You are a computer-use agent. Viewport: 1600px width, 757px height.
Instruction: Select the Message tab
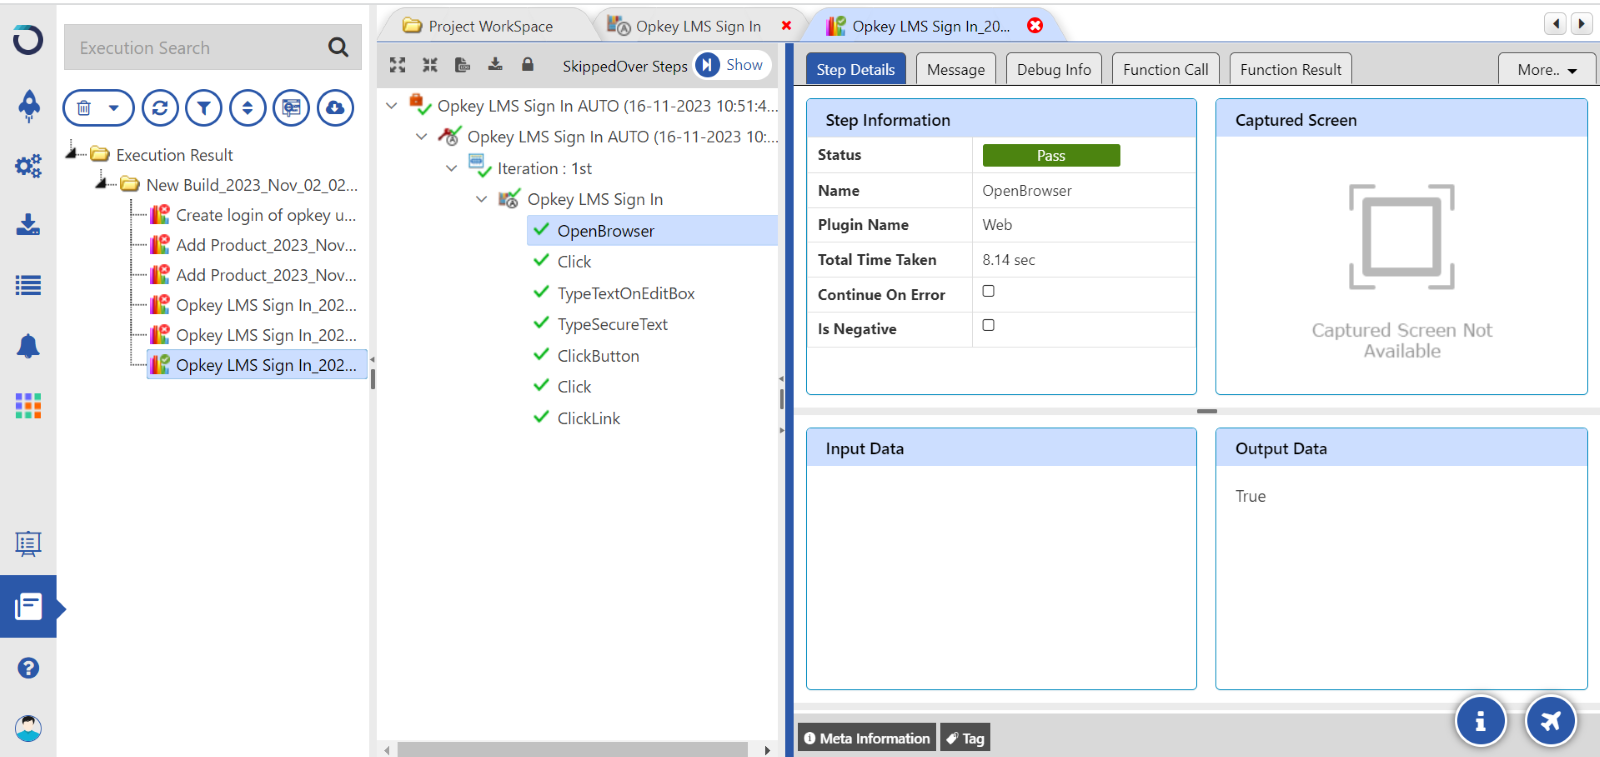point(956,69)
